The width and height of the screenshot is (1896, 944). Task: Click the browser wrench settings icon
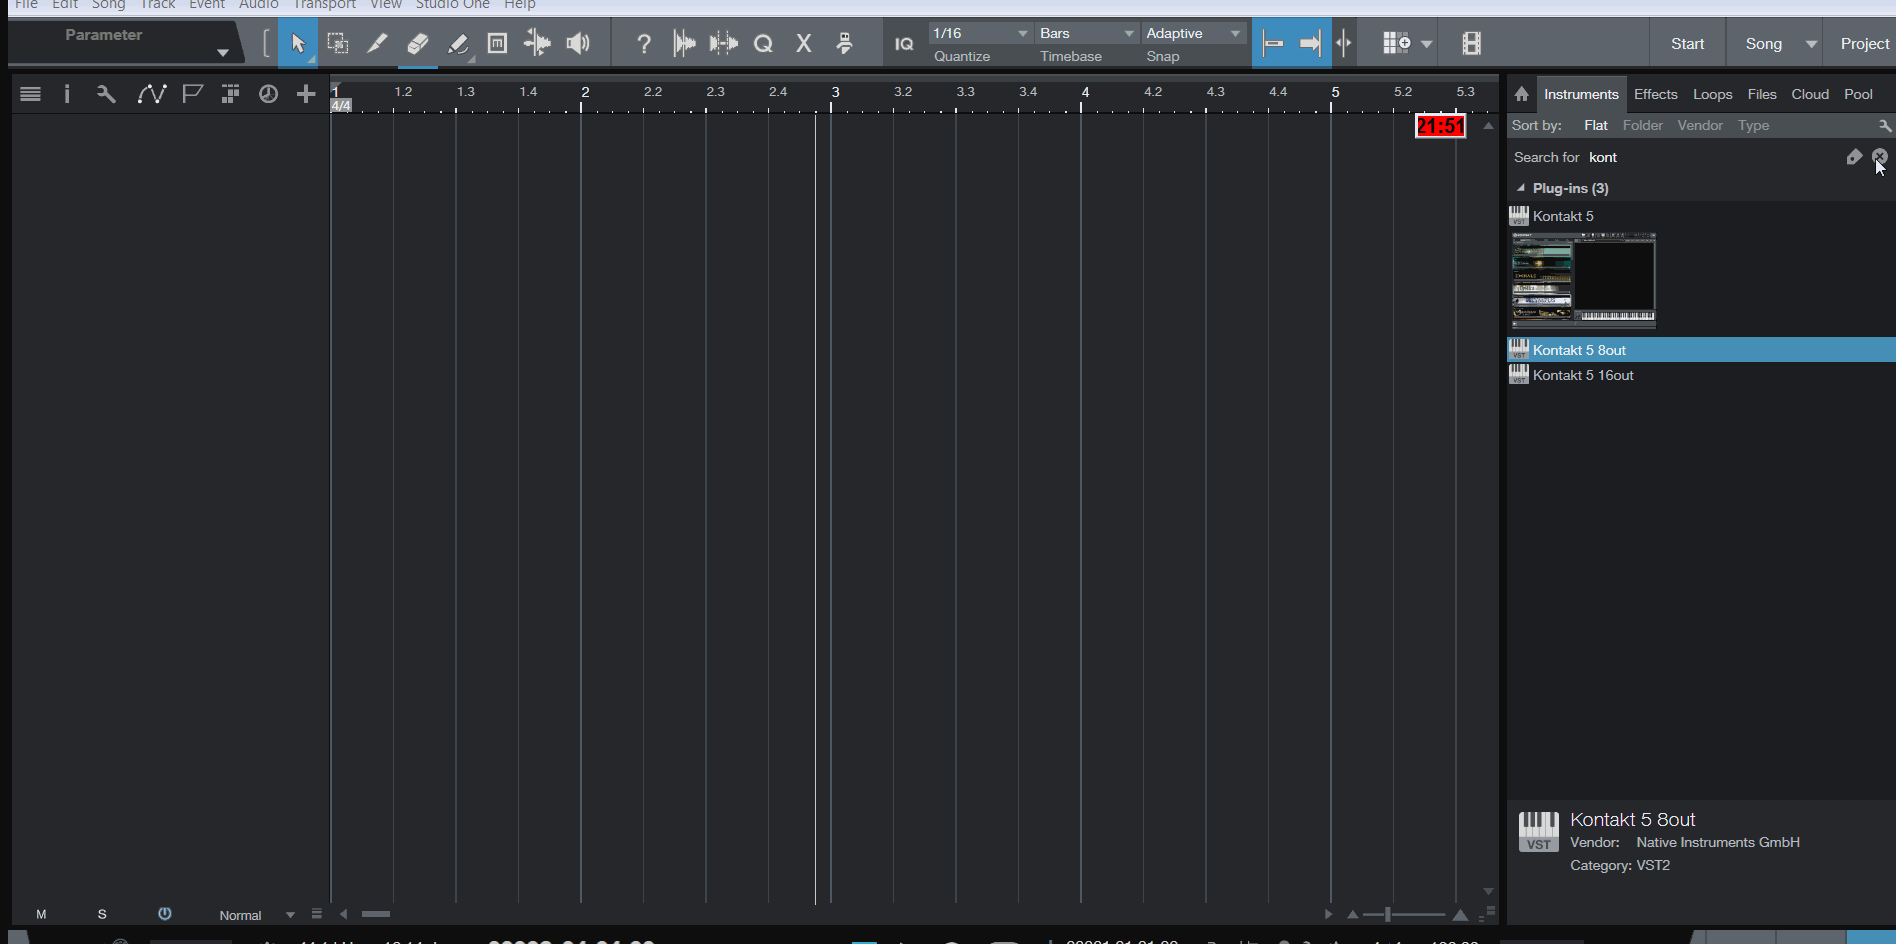pos(1884,126)
